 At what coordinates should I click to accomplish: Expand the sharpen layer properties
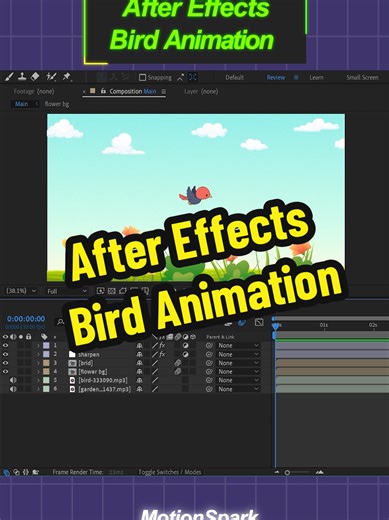(38, 354)
